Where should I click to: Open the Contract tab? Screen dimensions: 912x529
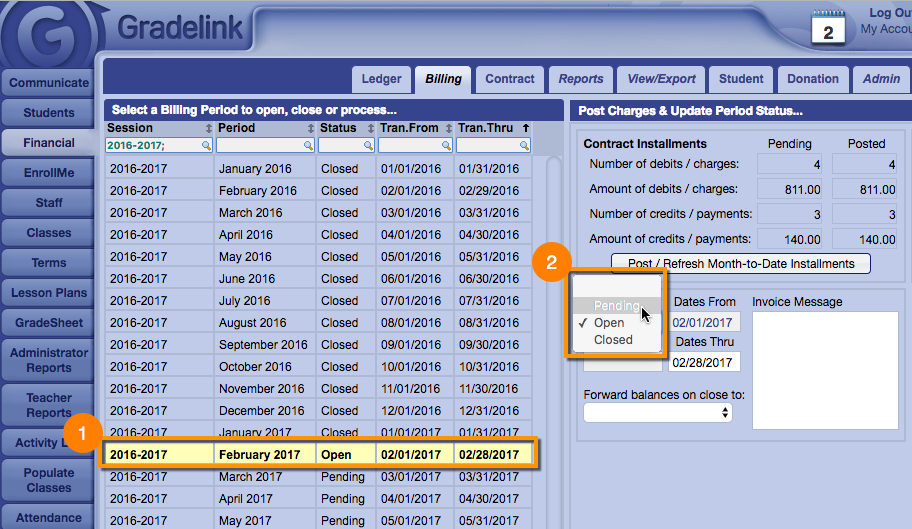pos(509,79)
